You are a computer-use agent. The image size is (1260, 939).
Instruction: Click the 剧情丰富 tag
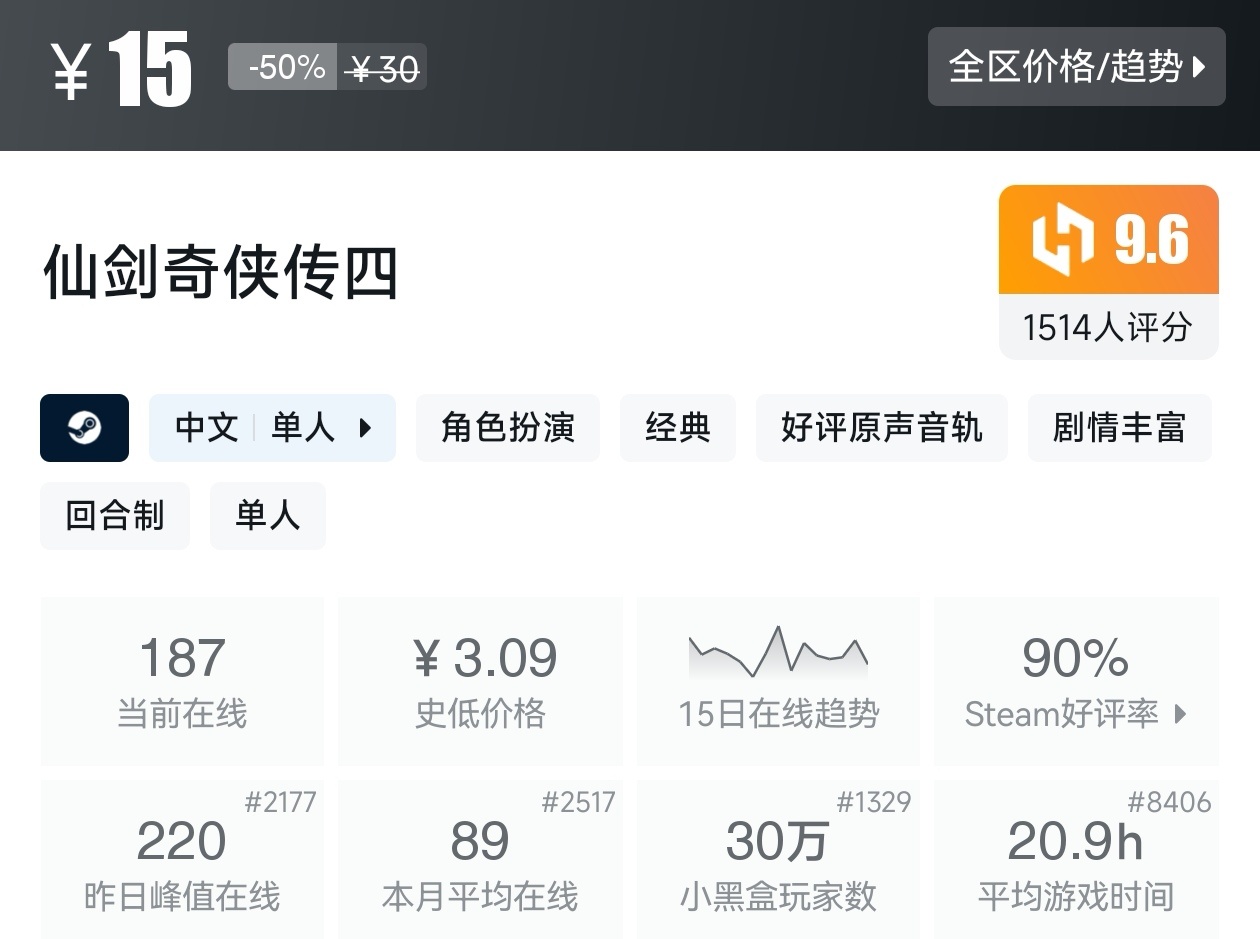[1119, 428]
